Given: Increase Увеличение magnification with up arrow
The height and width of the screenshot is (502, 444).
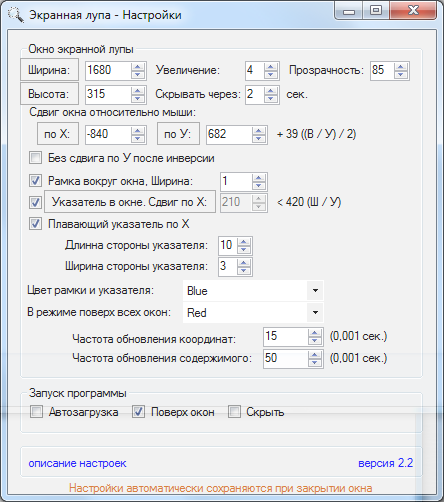Looking at the screenshot, I should pos(271,67).
